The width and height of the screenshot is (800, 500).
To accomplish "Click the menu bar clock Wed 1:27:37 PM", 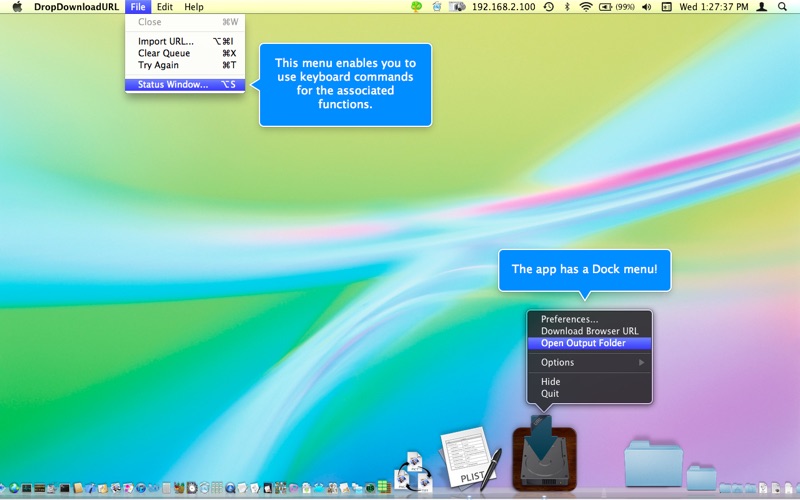I will click(x=713, y=7).
